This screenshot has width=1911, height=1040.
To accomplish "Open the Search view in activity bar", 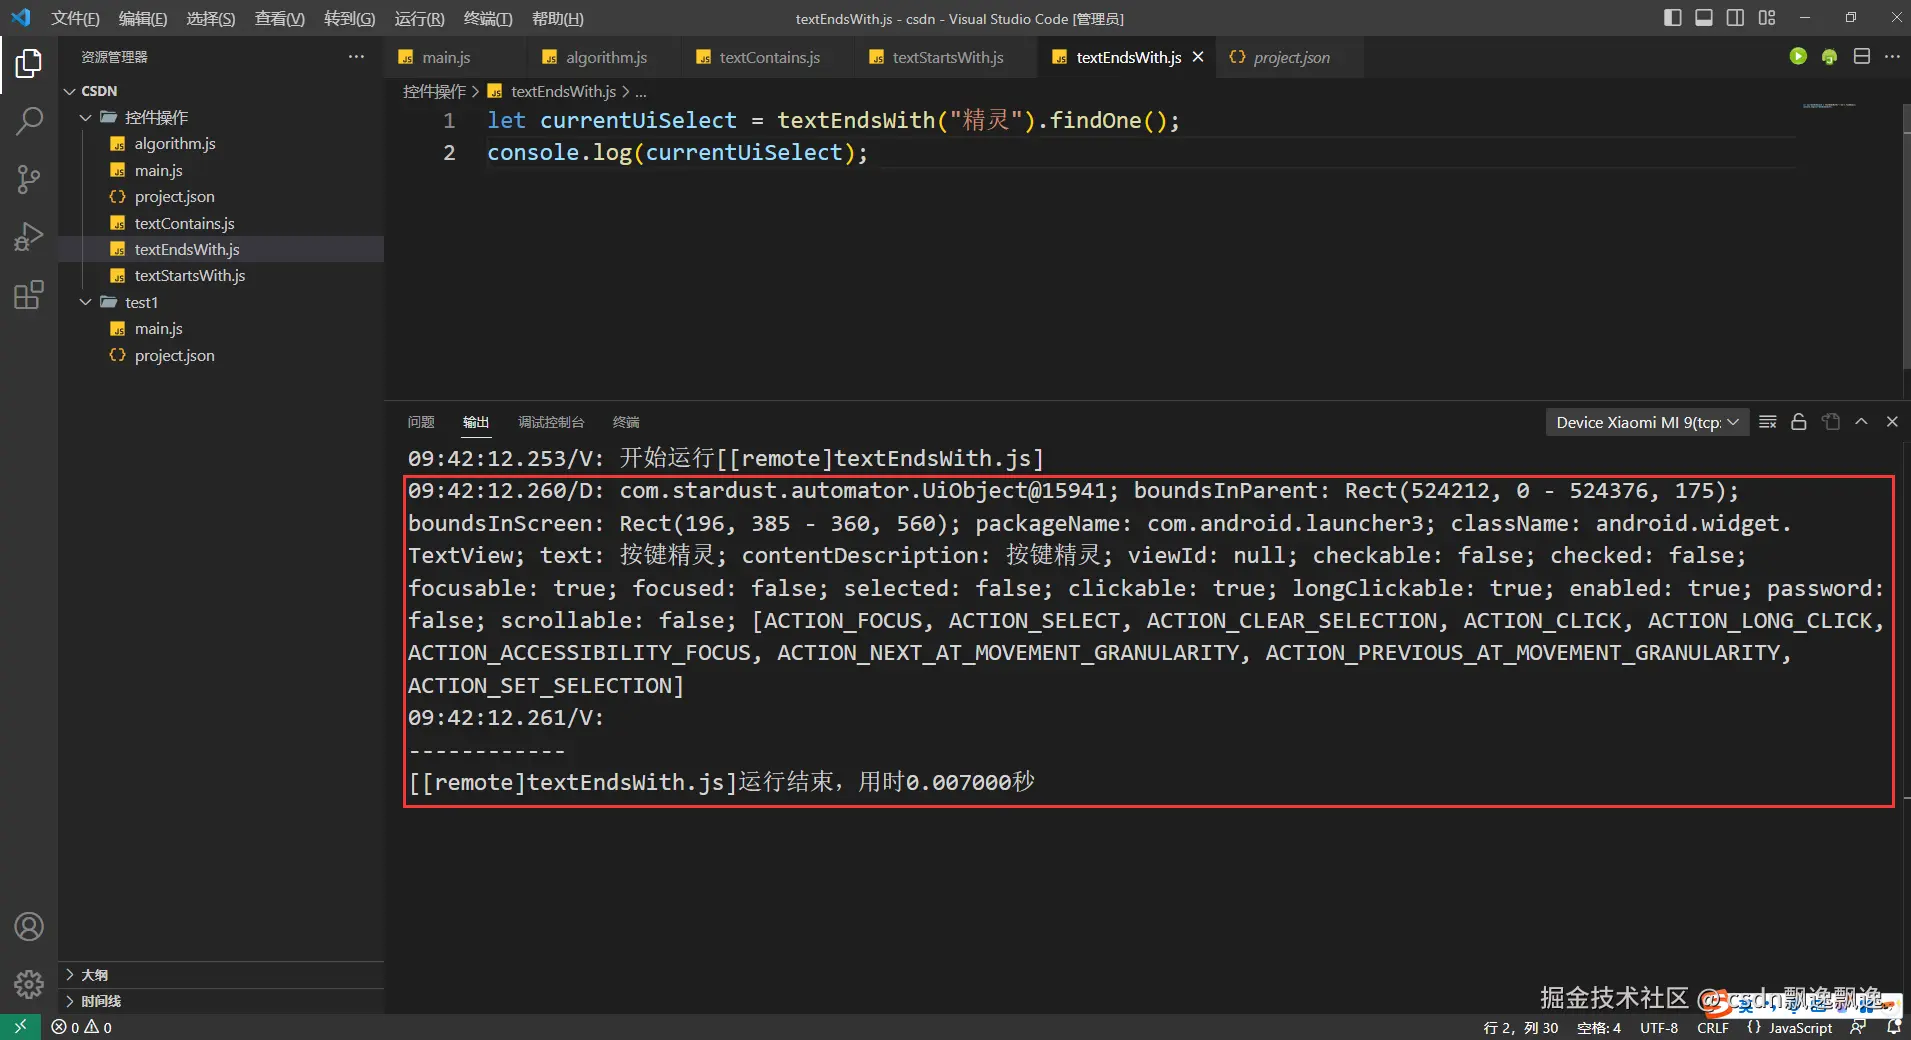I will coord(29,121).
